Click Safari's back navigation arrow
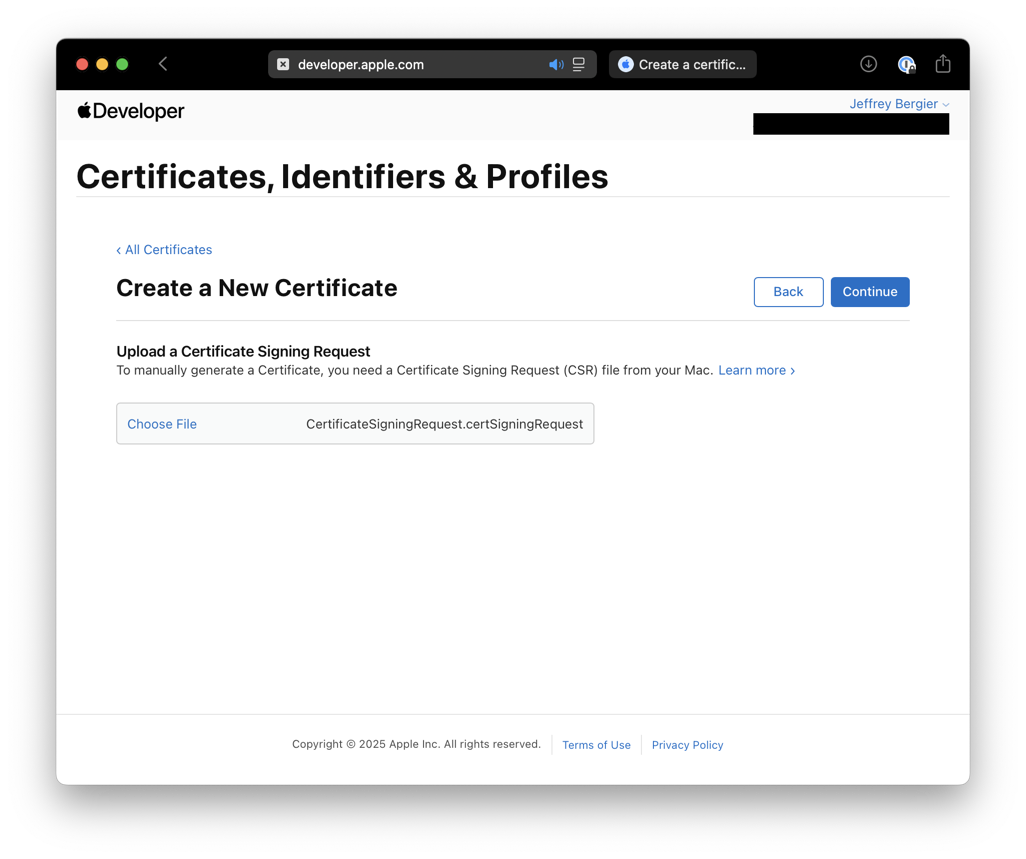This screenshot has height=859, width=1026. click(163, 64)
